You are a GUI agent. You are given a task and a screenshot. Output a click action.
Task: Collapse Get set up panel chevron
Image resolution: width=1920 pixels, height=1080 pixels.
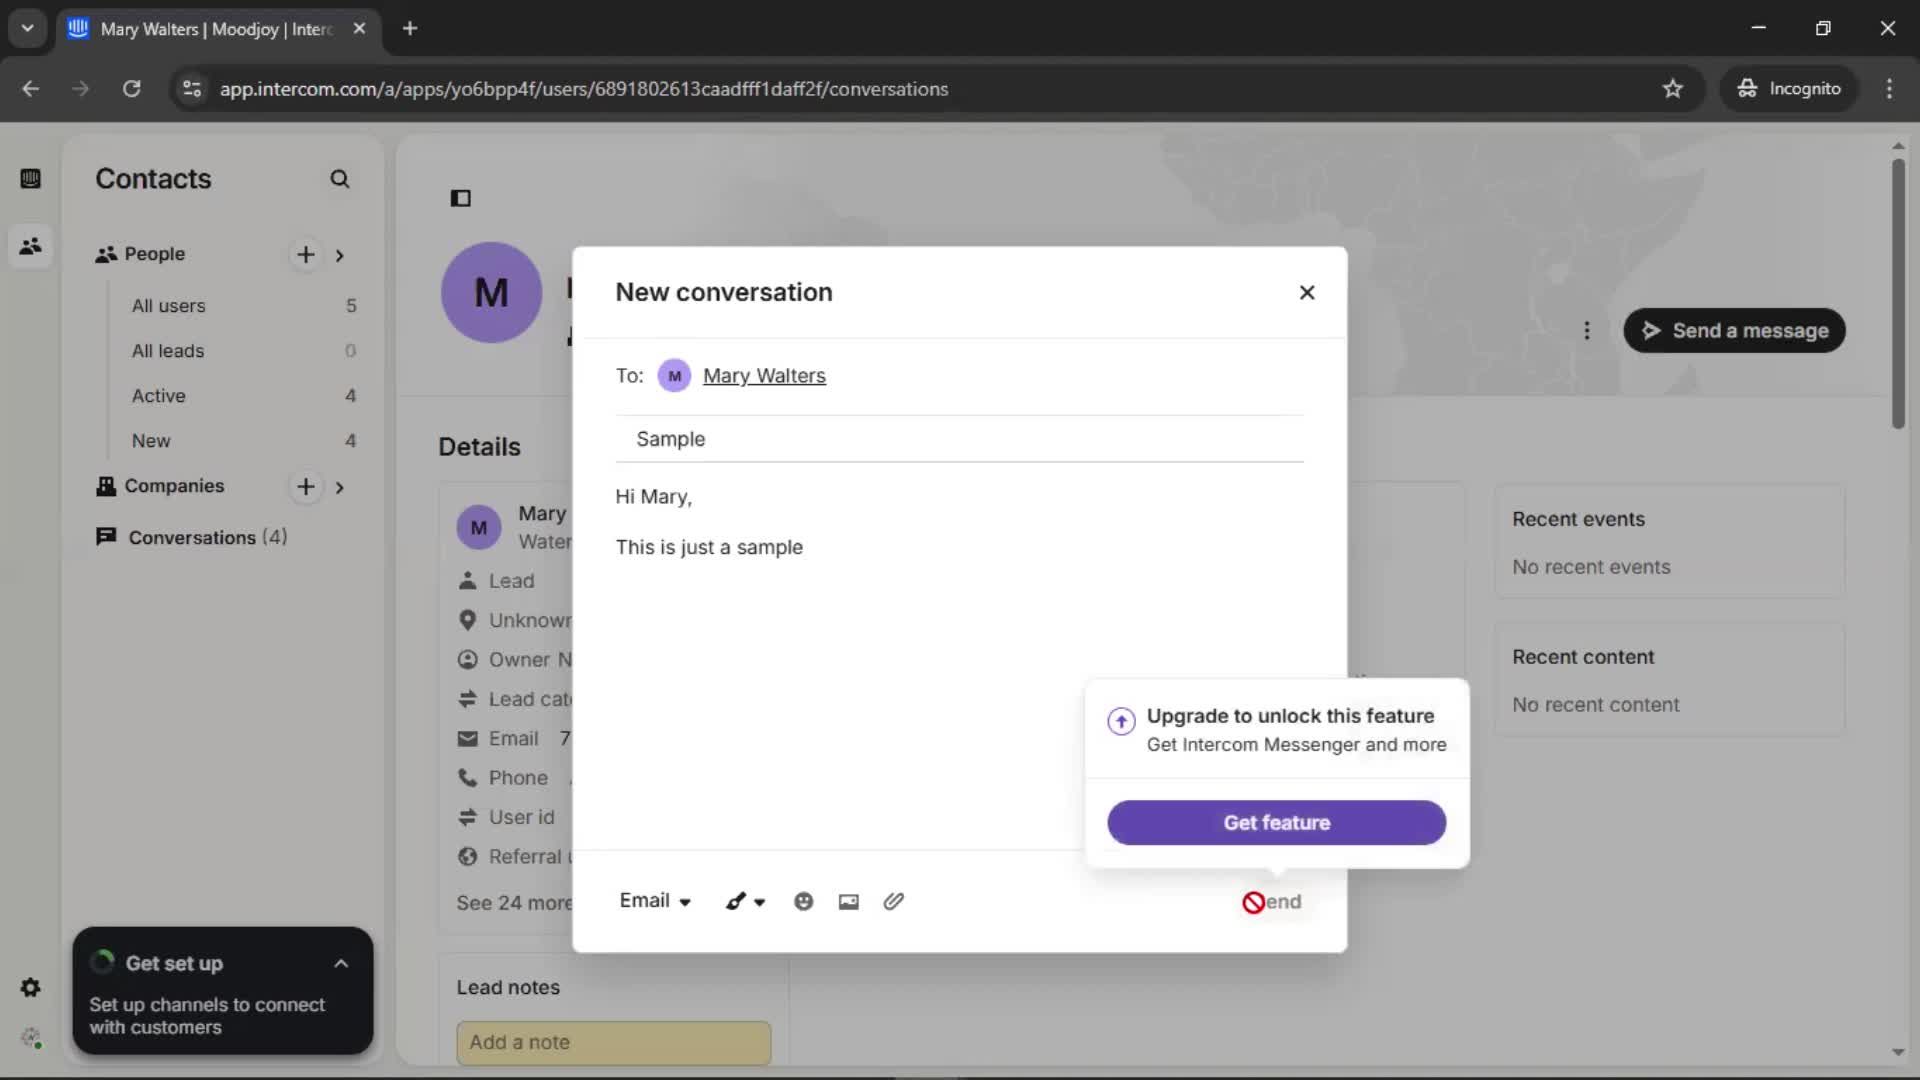[341, 964]
